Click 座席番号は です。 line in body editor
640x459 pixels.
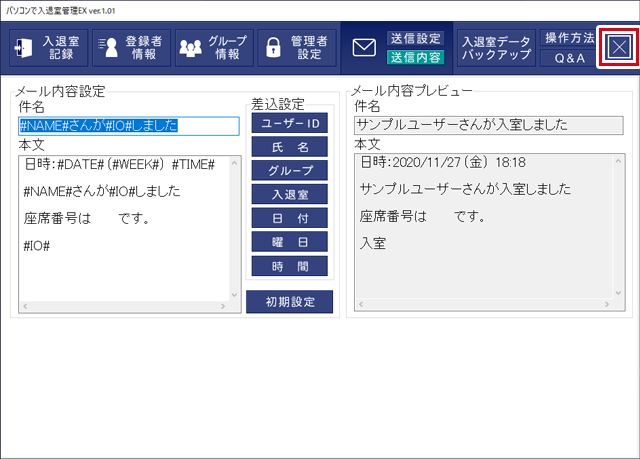(87, 219)
